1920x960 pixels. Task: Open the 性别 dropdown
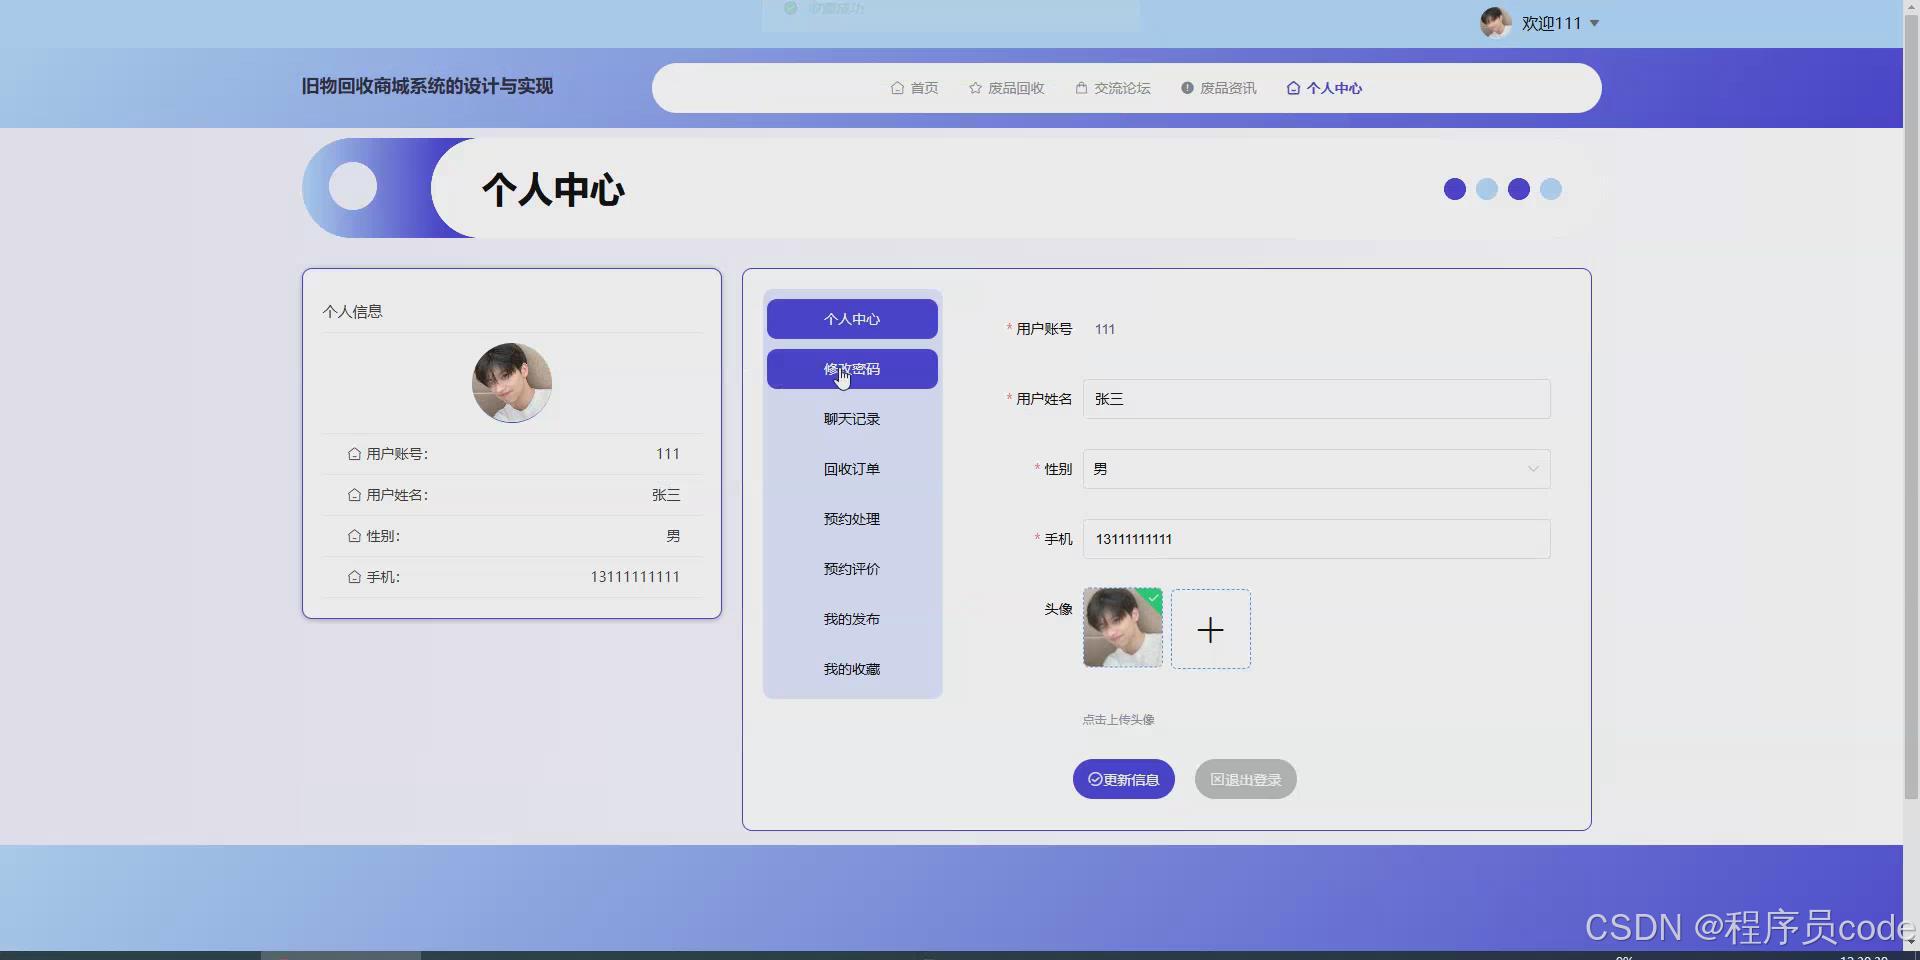[1316, 469]
